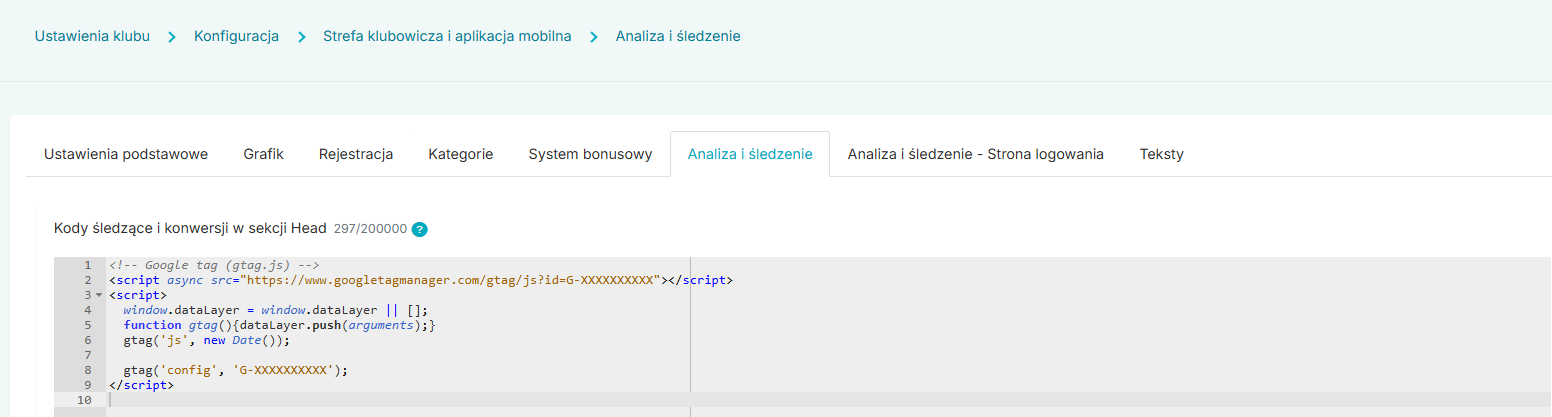Click line number 1 in the editor gutter

click(88, 266)
